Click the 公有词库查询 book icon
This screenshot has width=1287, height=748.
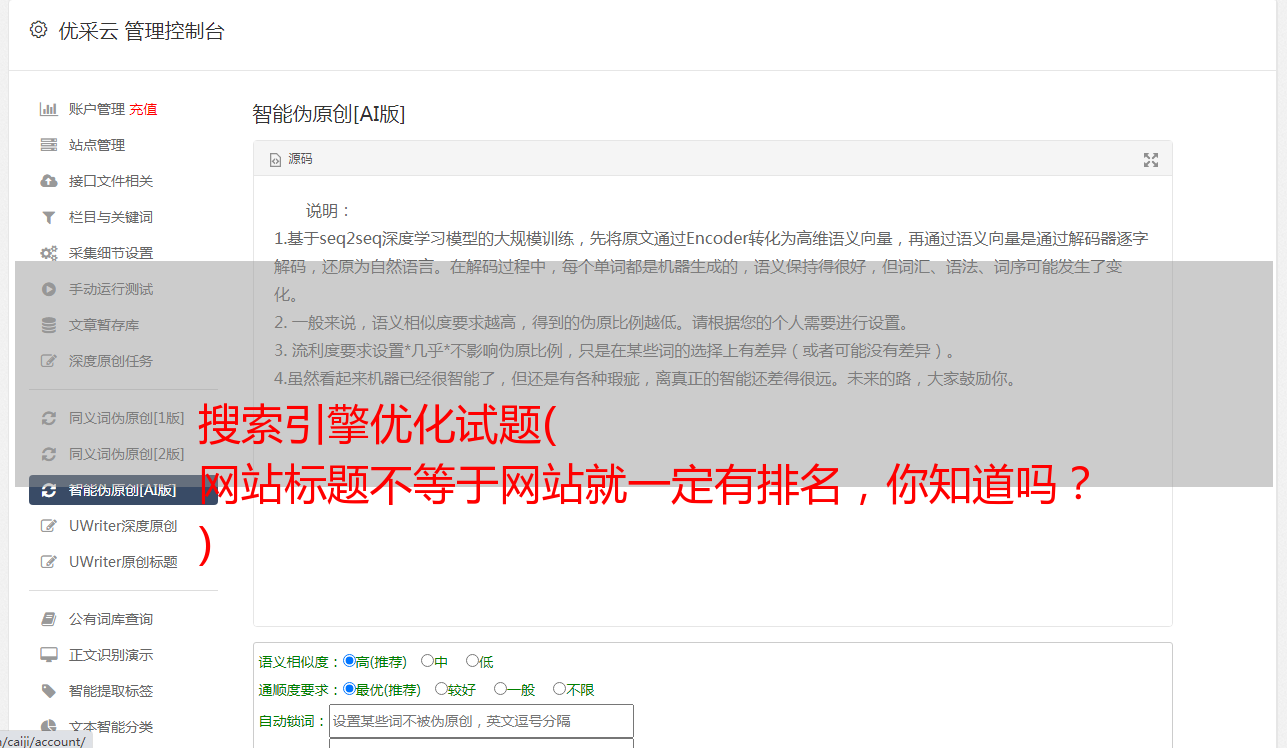(x=48, y=619)
